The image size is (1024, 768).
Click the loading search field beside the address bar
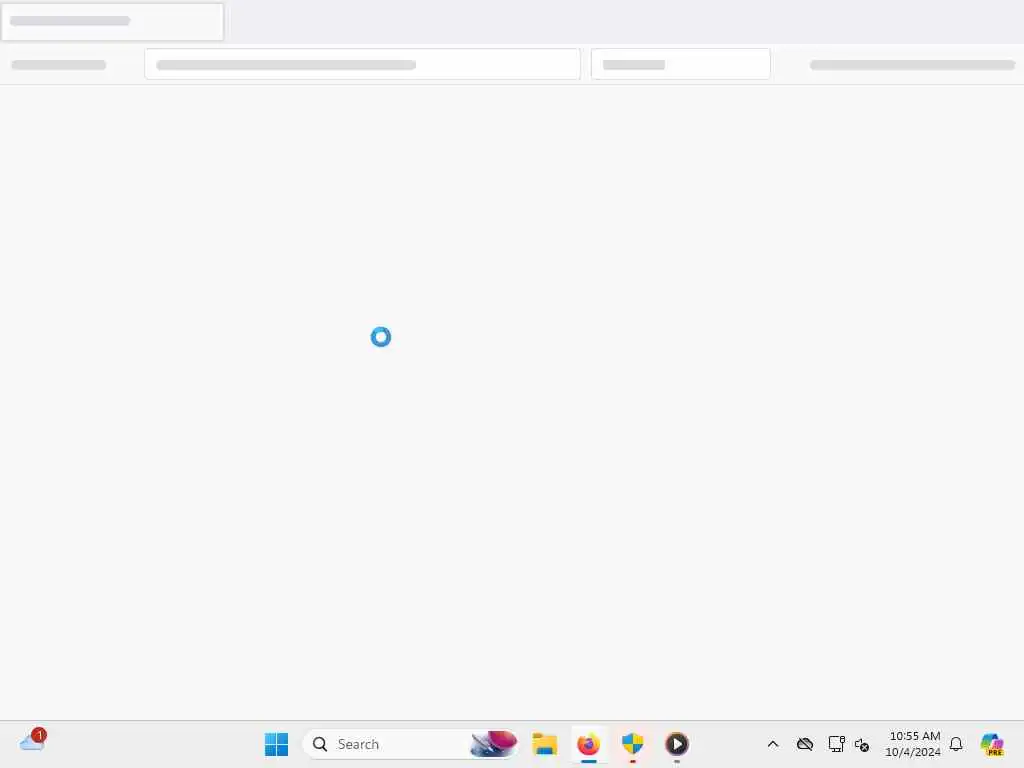pos(680,64)
